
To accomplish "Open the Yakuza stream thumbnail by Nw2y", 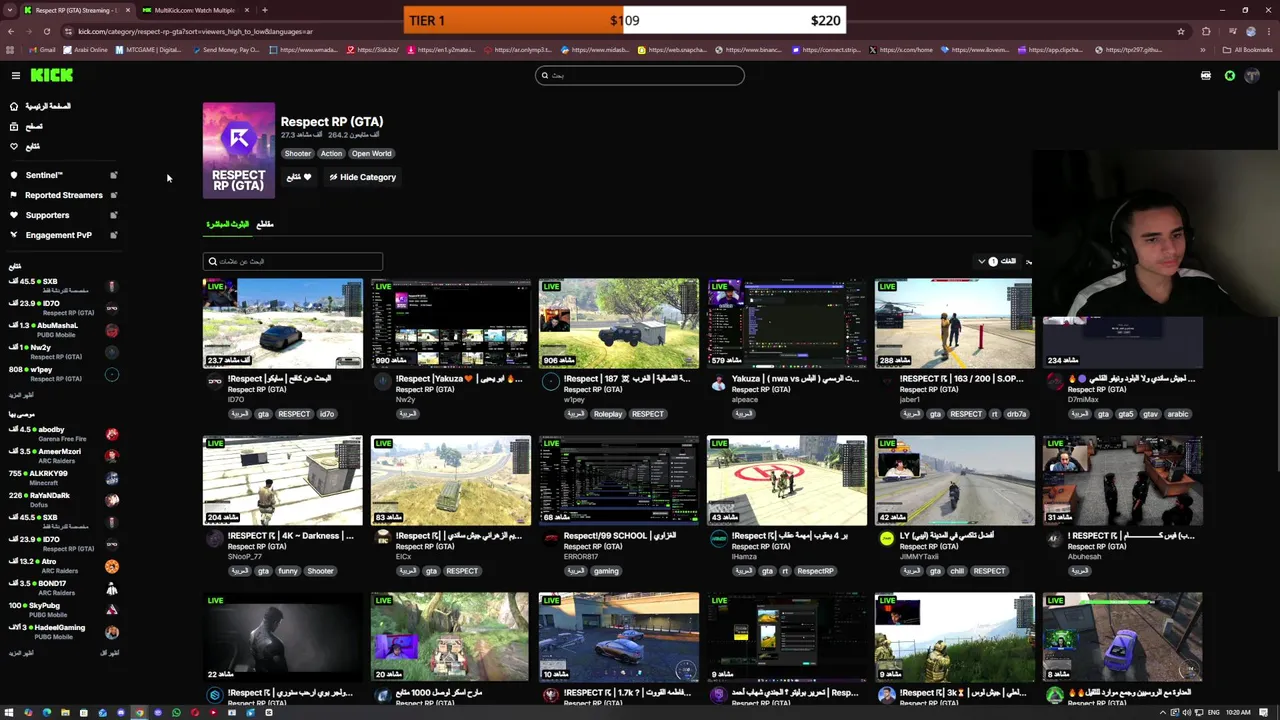I will tap(451, 324).
